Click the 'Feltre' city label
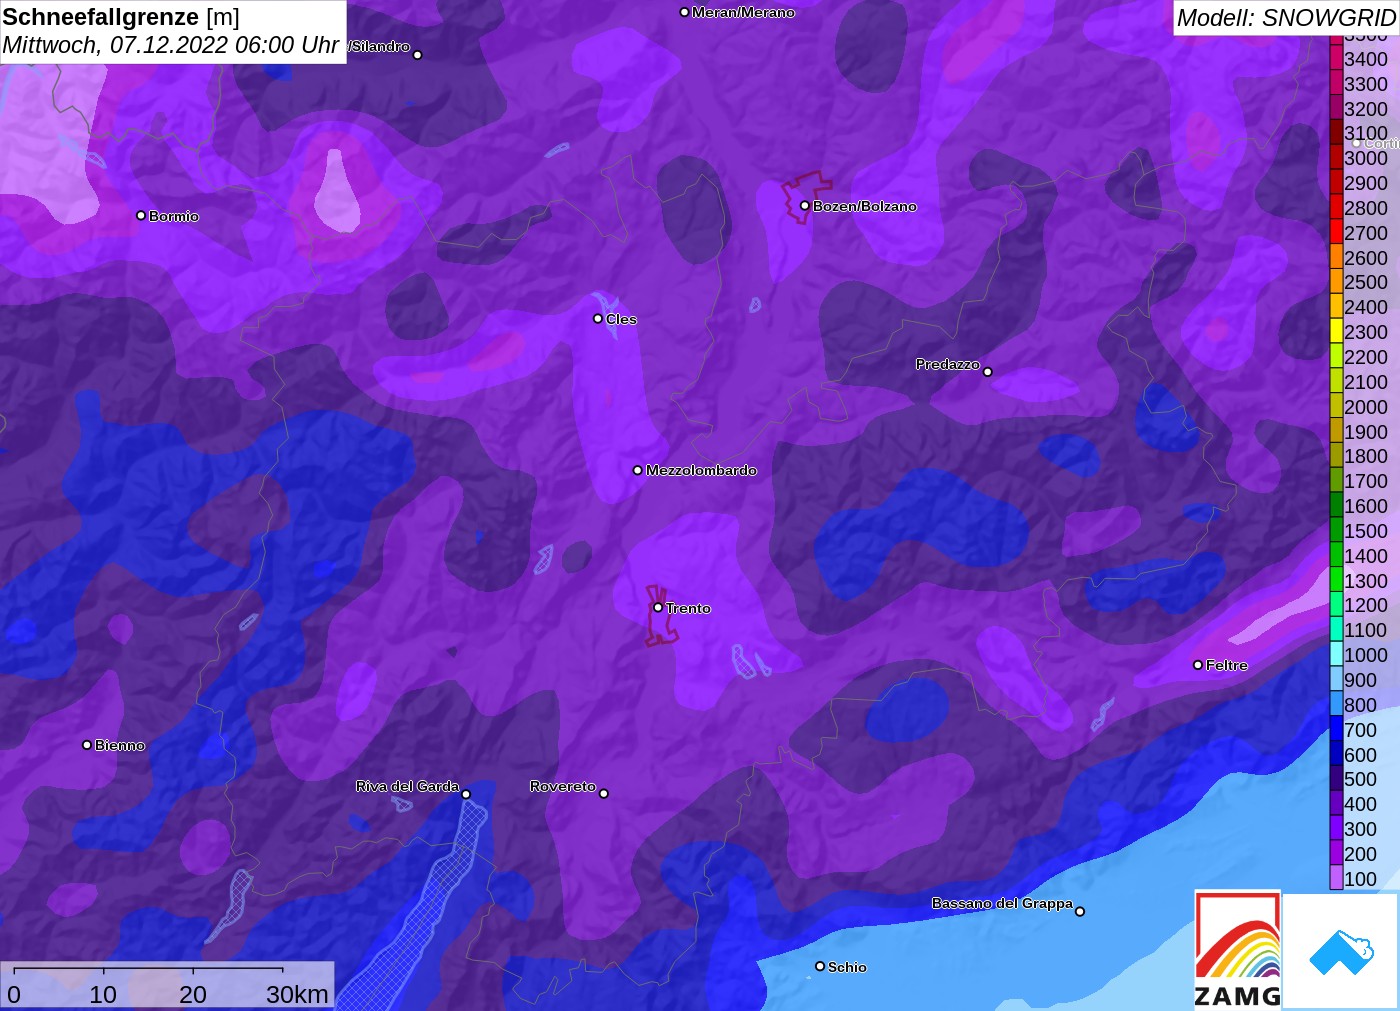The image size is (1400, 1011). [x=1227, y=665]
